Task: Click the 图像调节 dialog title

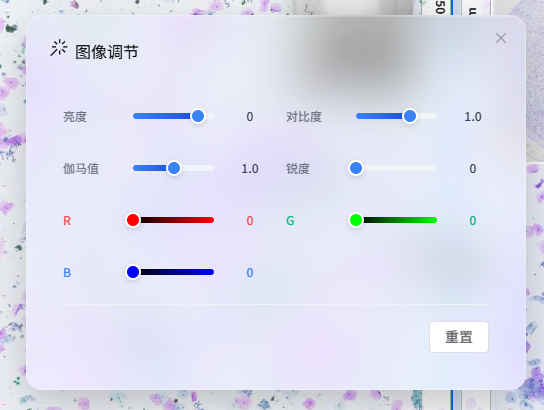Action: 107,52
